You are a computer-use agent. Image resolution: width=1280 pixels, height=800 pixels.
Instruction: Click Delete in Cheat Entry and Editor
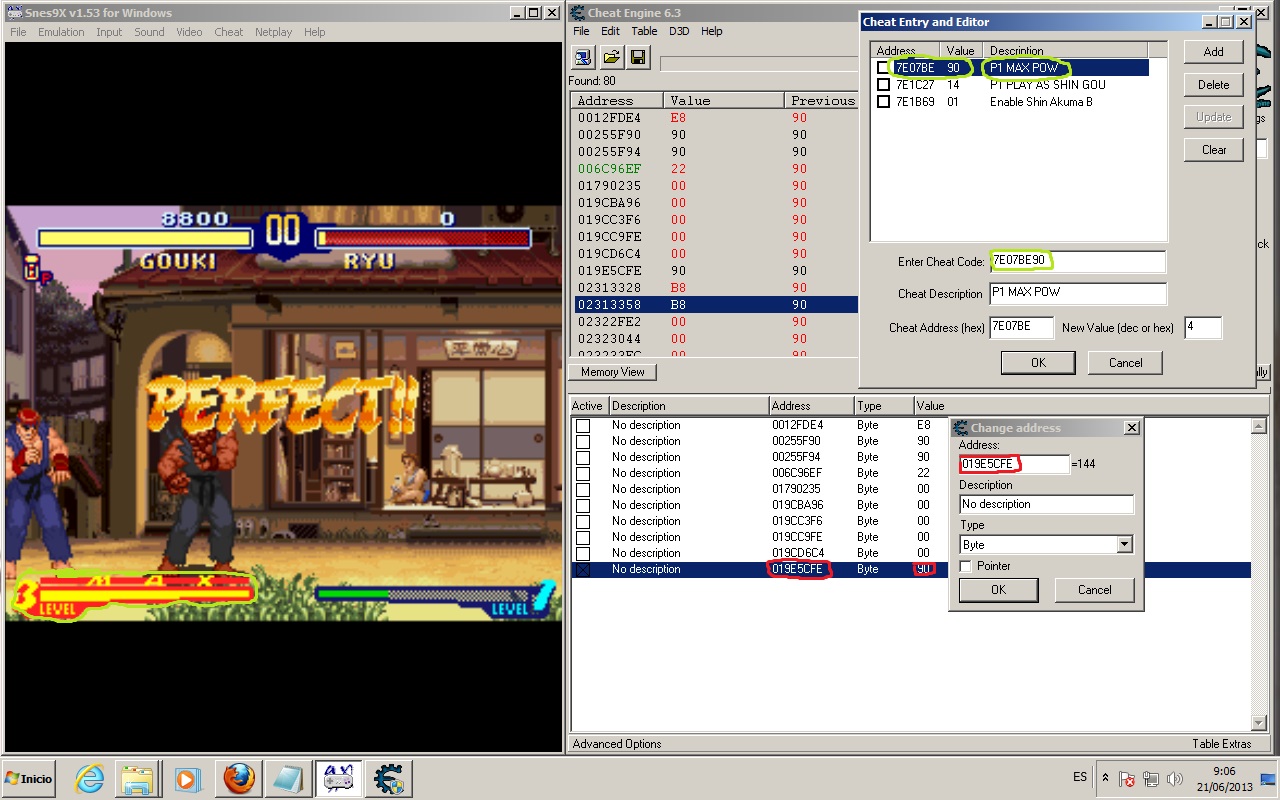click(1213, 85)
